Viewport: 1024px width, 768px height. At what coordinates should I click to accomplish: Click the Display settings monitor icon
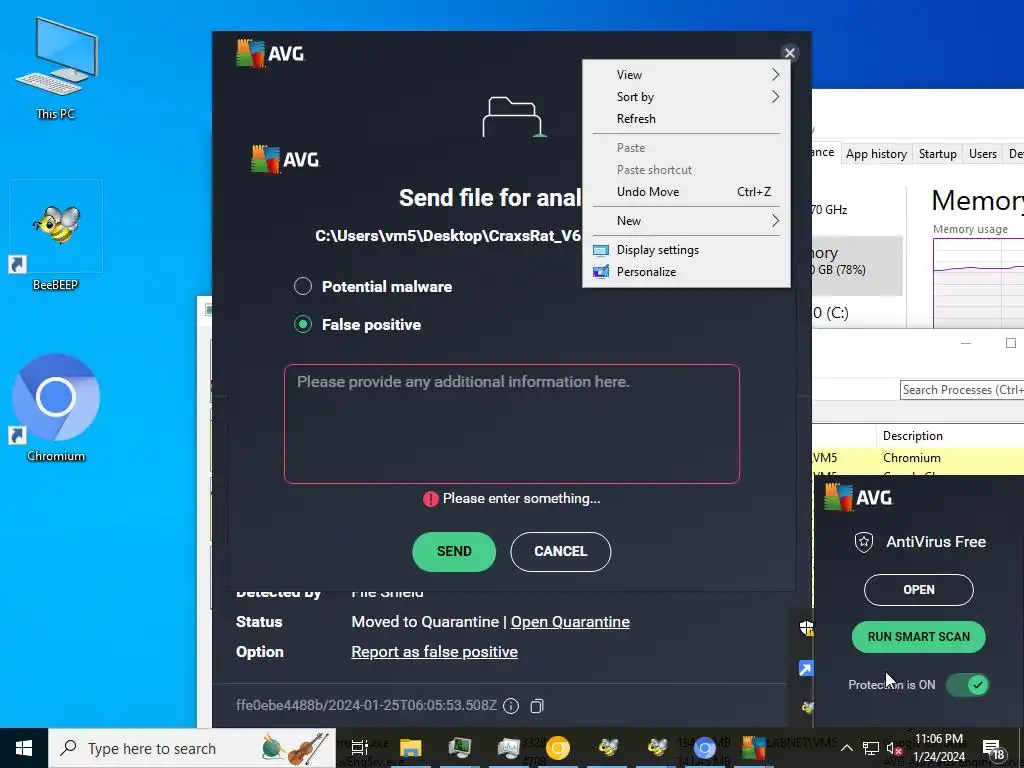pyautogui.click(x=601, y=250)
